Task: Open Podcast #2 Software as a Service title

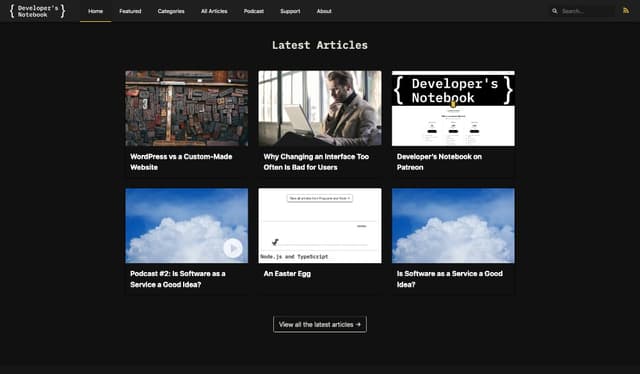Action: (178, 279)
